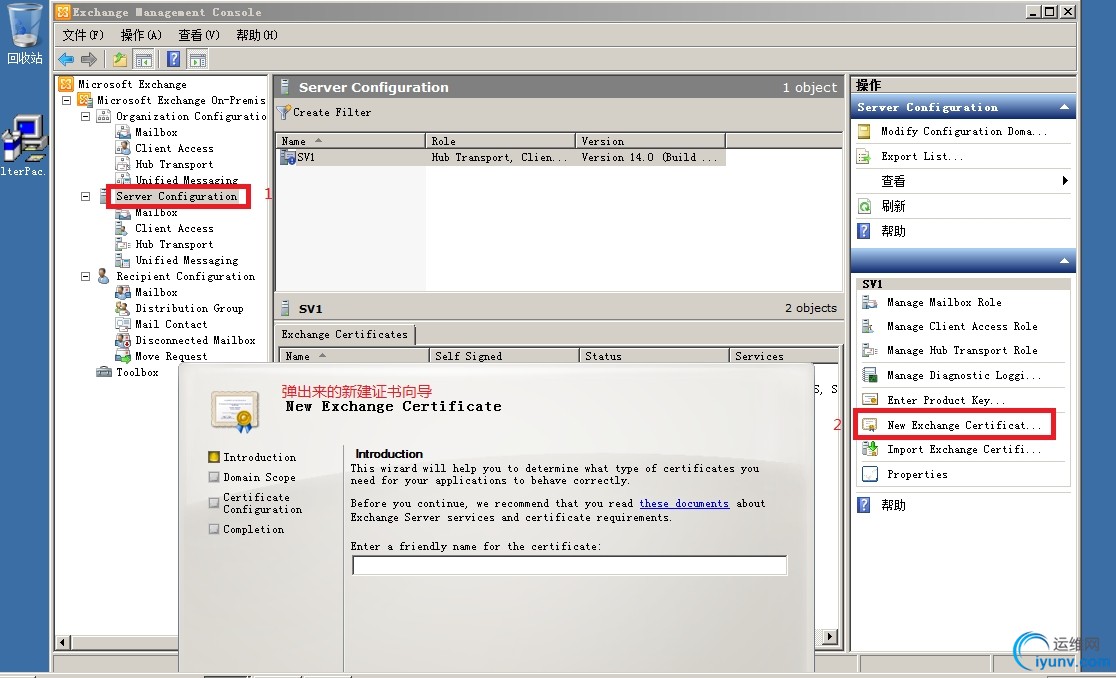Click the Up one level toolbar icon

(x=120, y=59)
